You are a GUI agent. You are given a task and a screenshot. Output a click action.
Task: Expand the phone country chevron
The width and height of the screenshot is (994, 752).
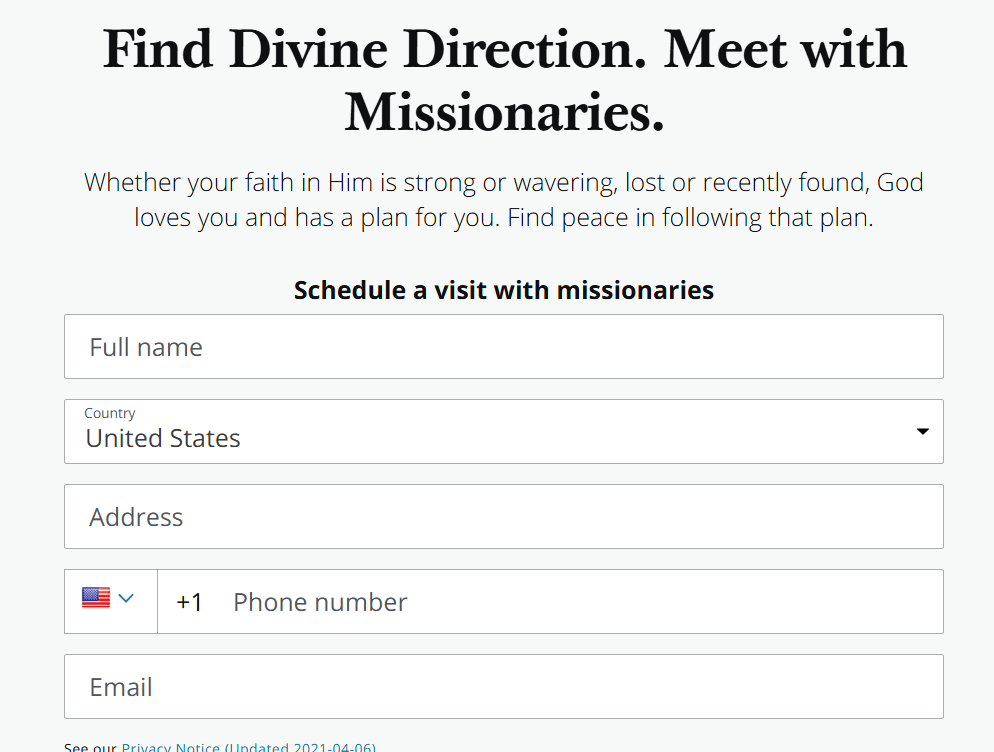[126, 599]
